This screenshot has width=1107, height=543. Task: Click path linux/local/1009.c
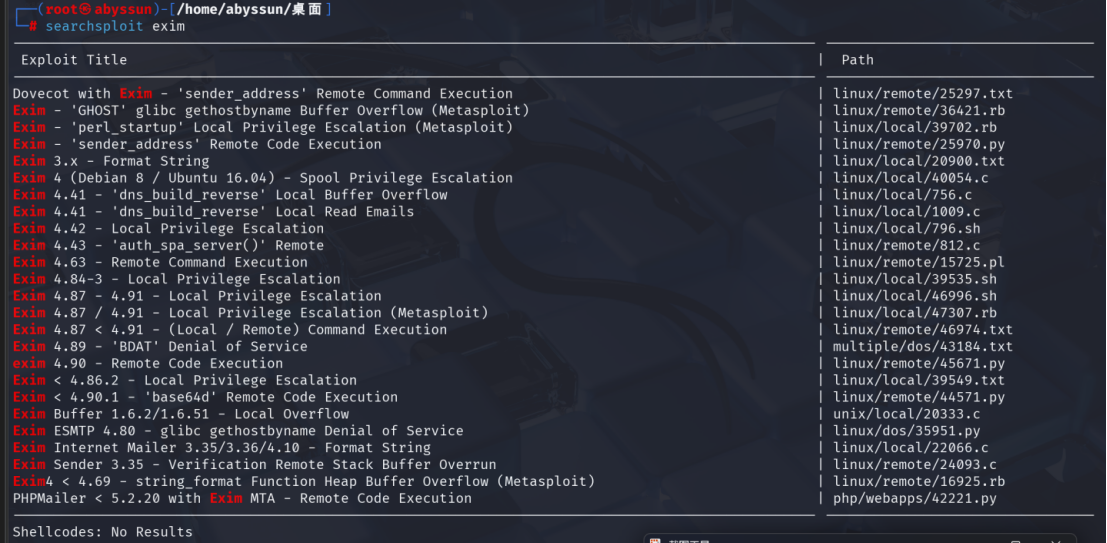point(906,212)
